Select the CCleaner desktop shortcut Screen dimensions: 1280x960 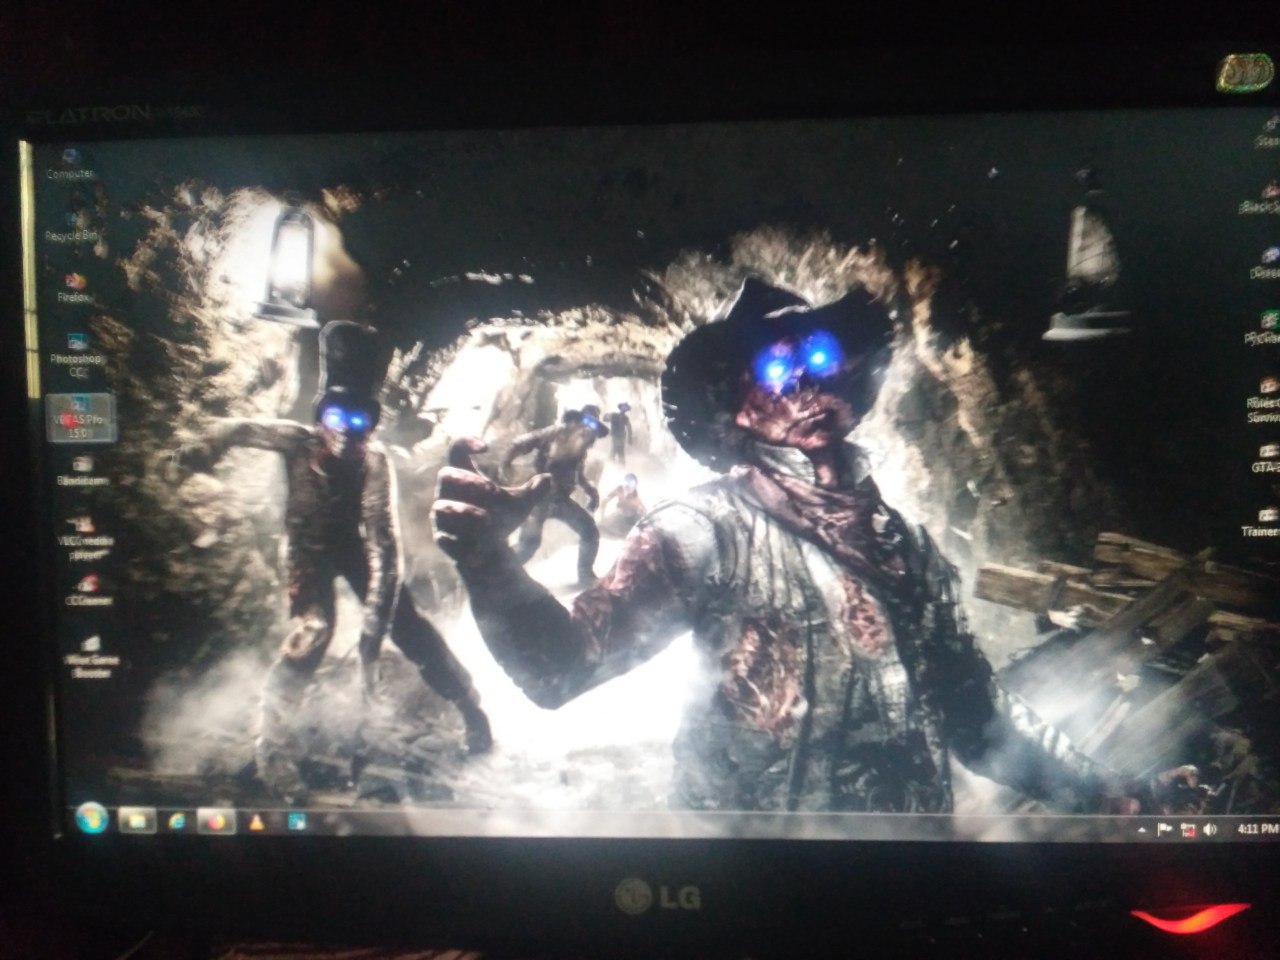pos(87,591)
